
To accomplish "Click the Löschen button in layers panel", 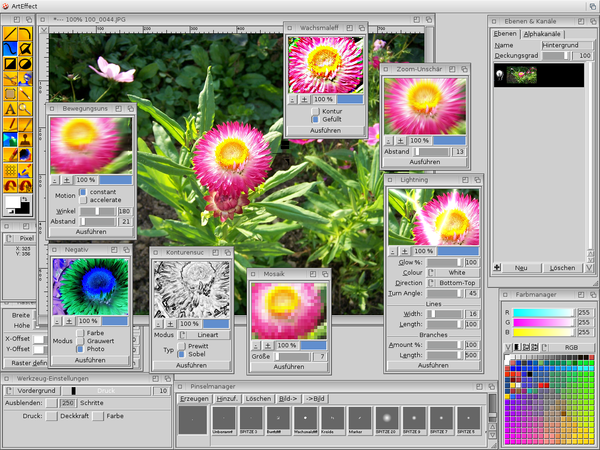I will tap(562, 268).
